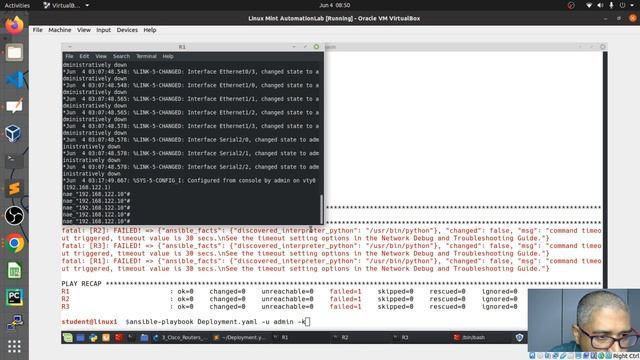The height and width of the screenshot is (360, 640).
Task: Open the red app launcher in Mint panel
Action: point(119,338)
